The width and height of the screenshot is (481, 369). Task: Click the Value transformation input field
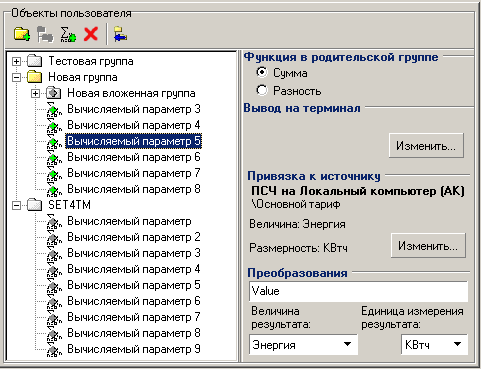tap(358, 291)
